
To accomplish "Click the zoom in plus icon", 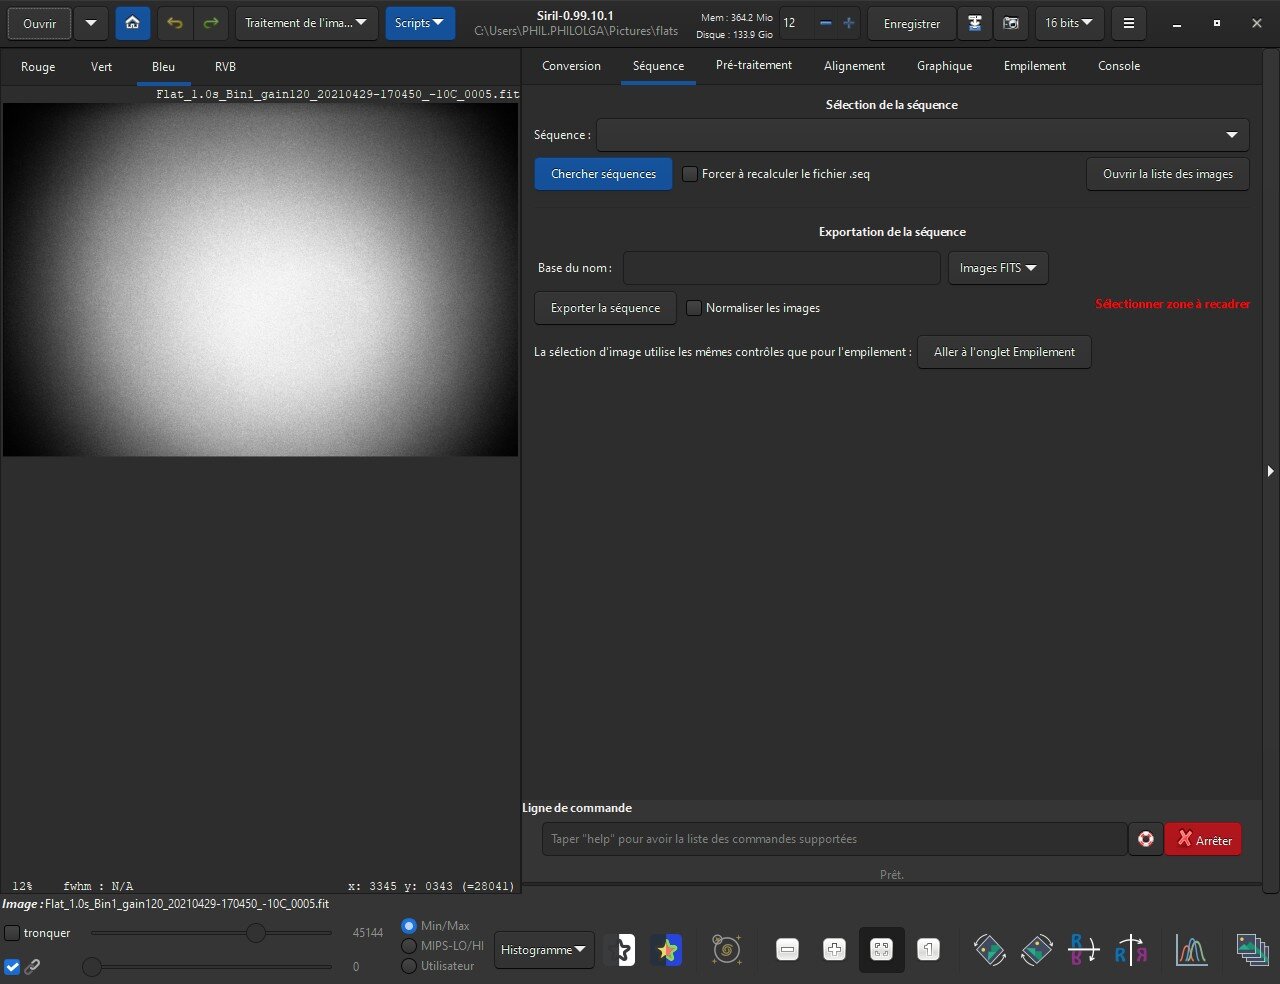I will click(834, 949).
